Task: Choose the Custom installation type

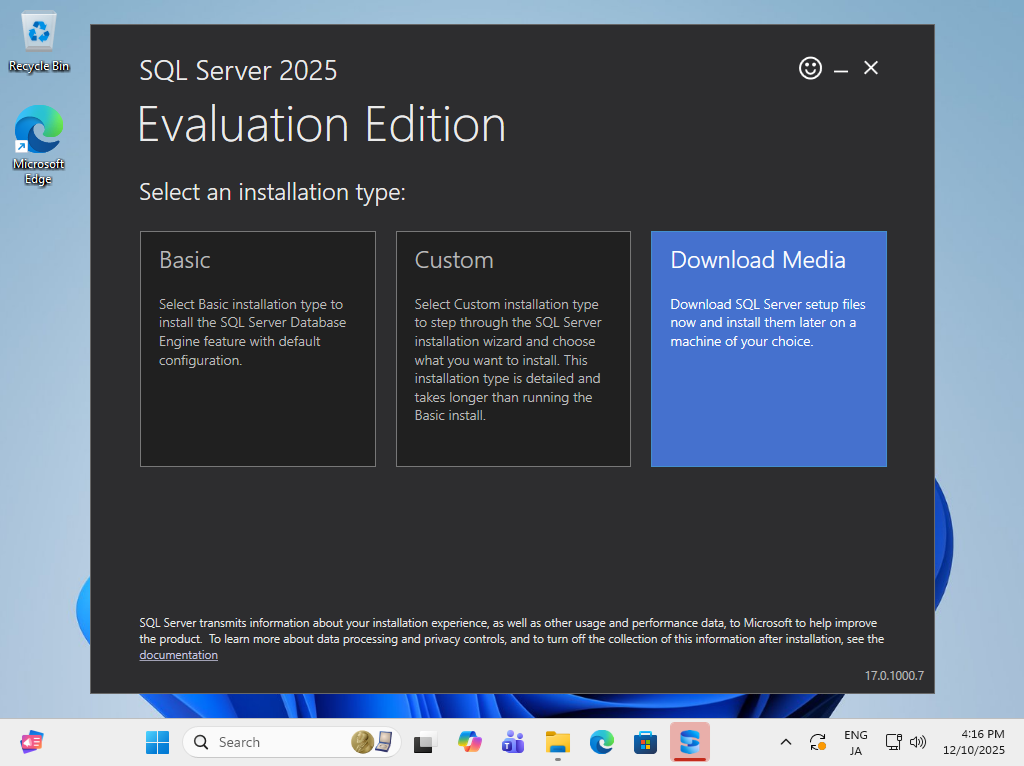Action: (x=513, y=349)
